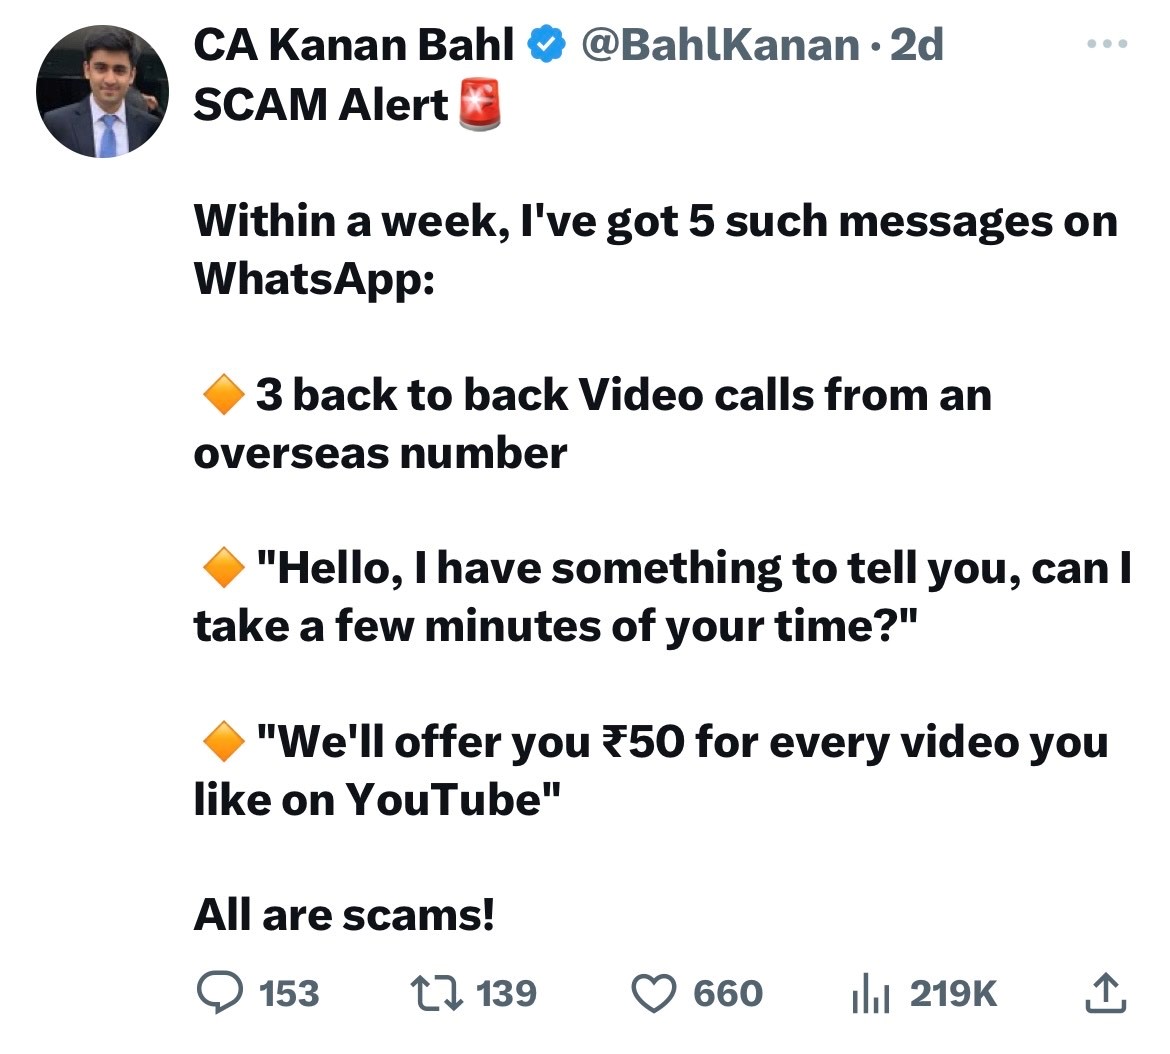
Task: Tap the share upload arrow icon
Action: (x=1105, y=992)
